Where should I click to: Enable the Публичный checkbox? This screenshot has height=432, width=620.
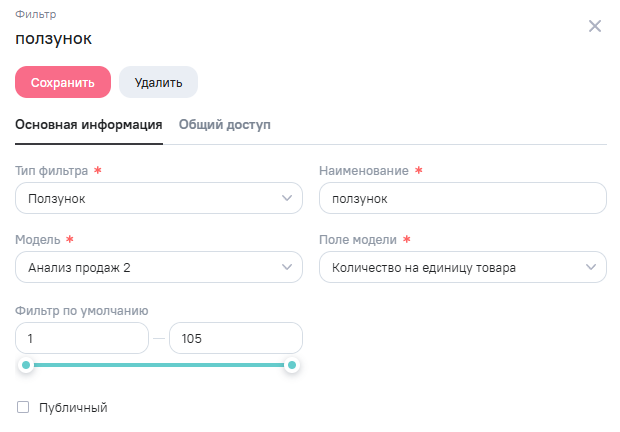tap(23, 407)
